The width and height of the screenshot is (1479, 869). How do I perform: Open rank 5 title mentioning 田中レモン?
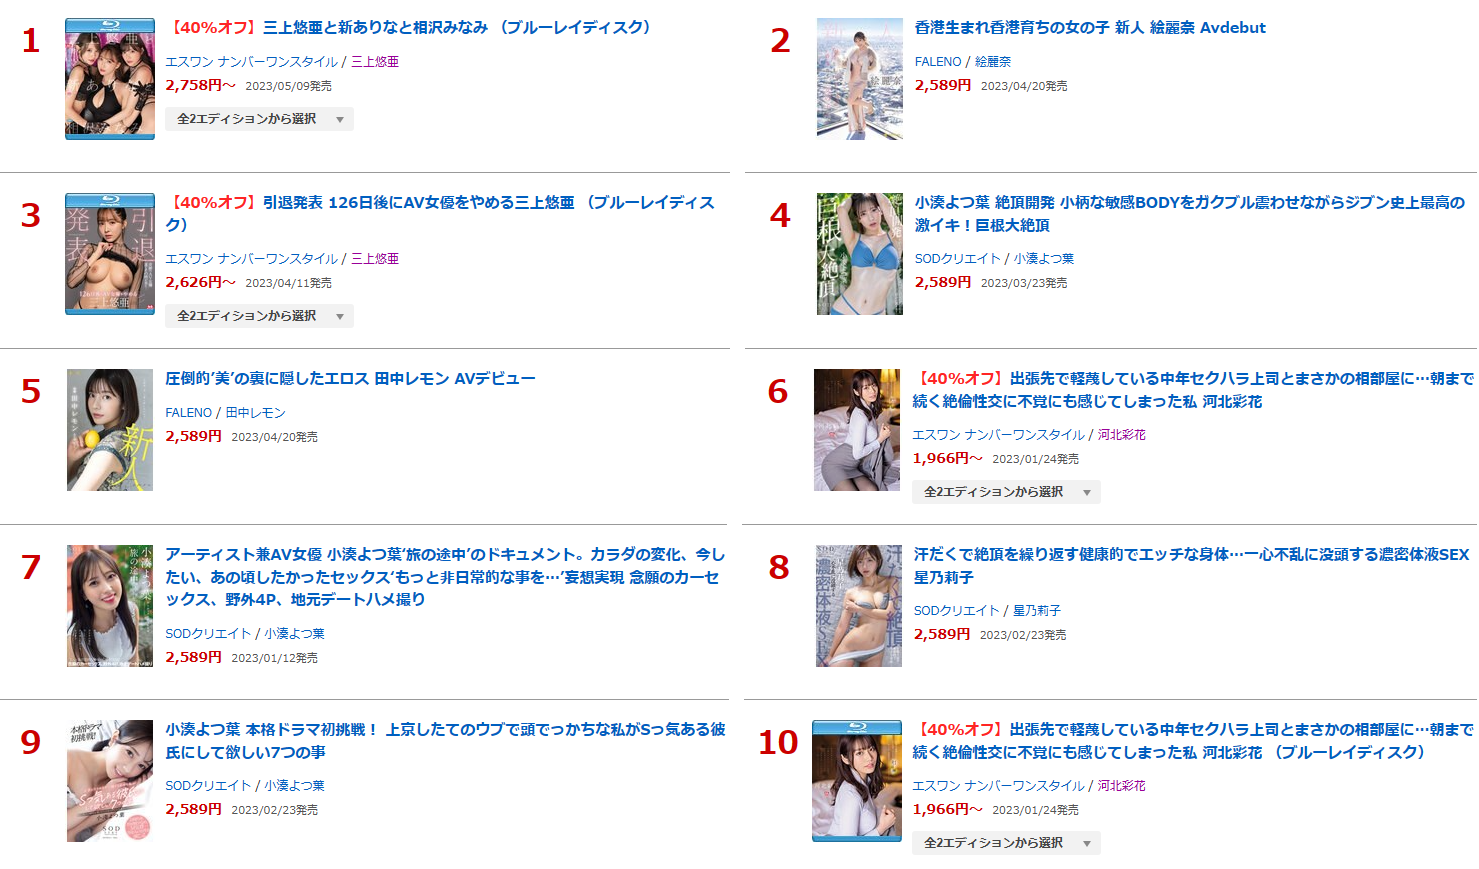coord(350,379)
